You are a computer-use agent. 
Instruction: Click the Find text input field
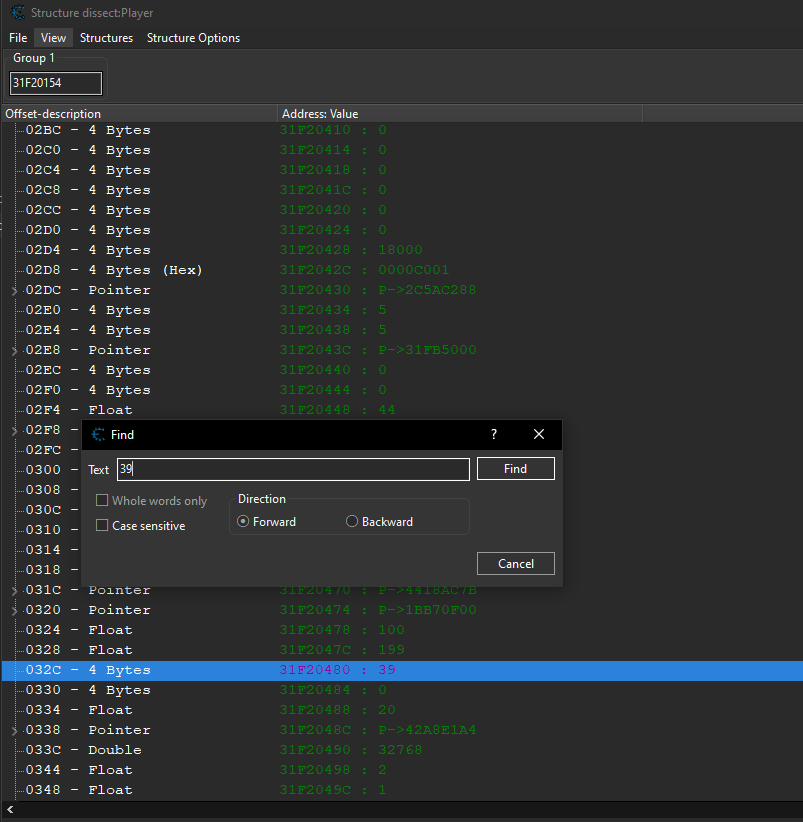(x=292, y=470)
